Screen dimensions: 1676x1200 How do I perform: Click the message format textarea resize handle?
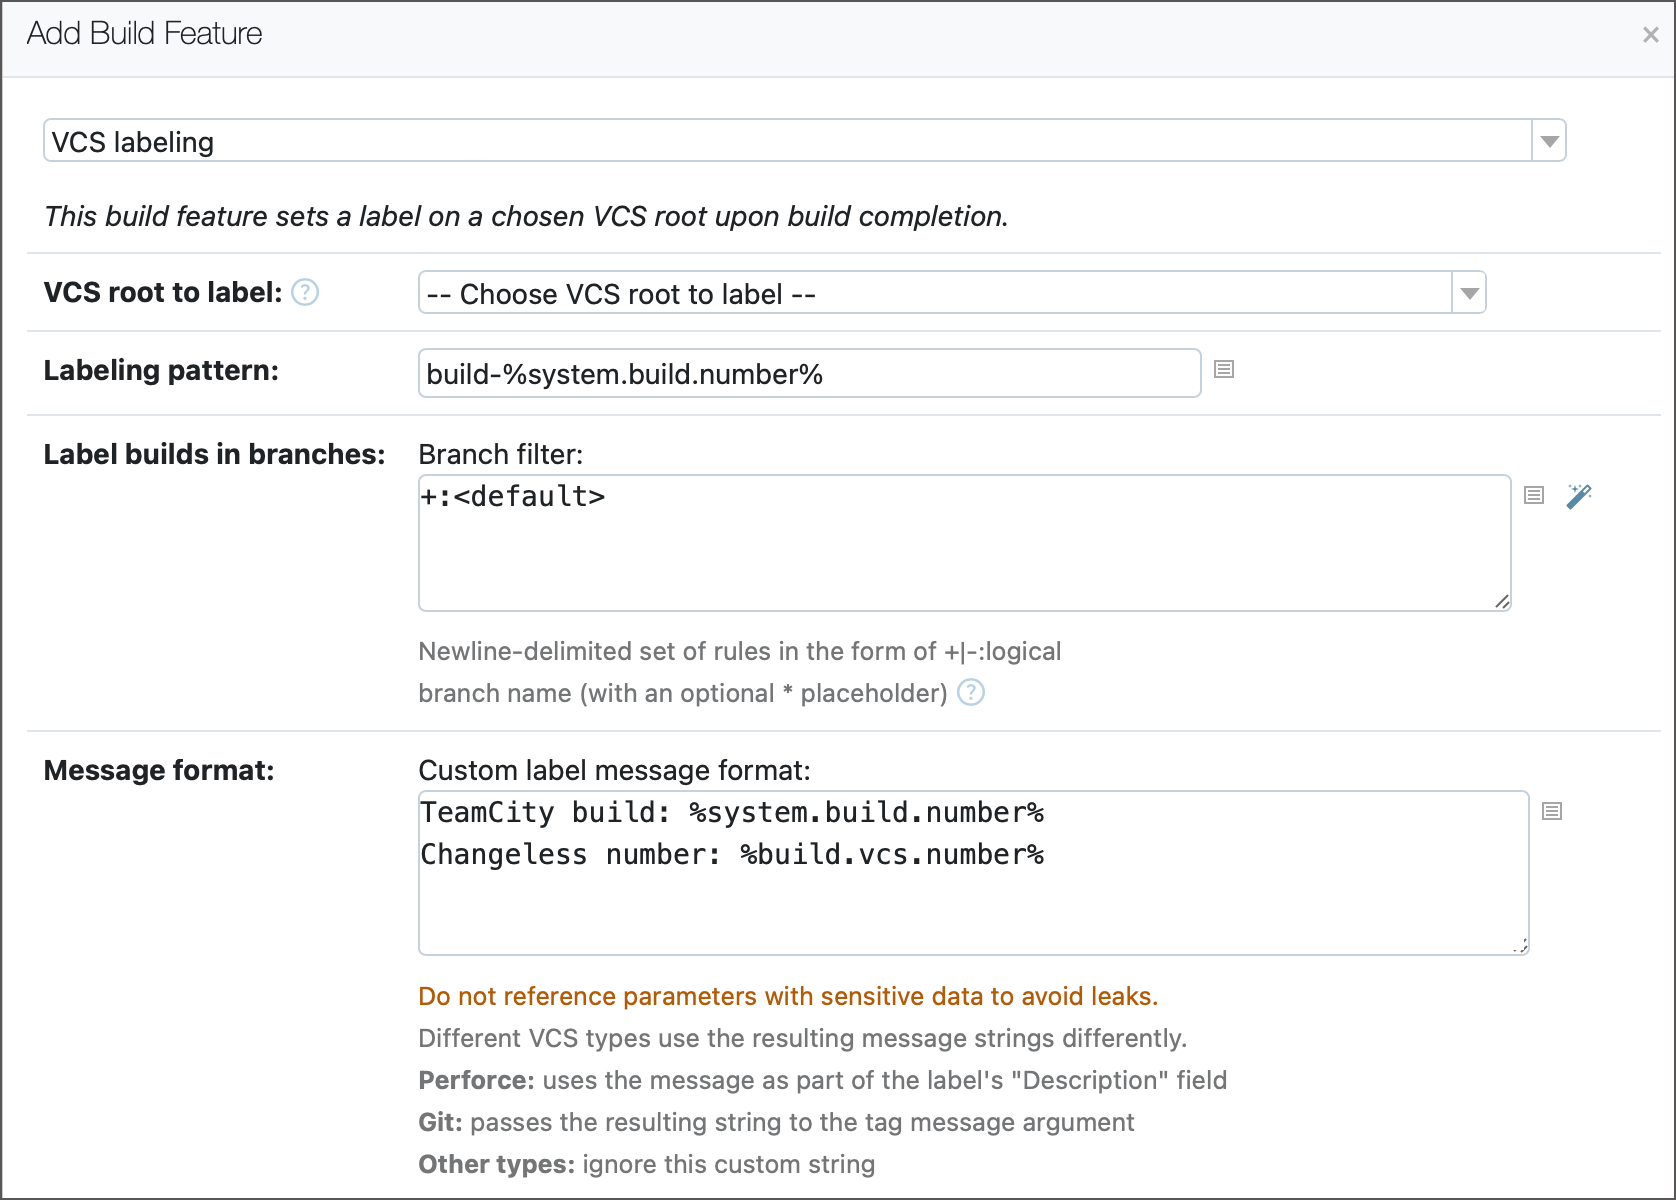pos(1520,945)
